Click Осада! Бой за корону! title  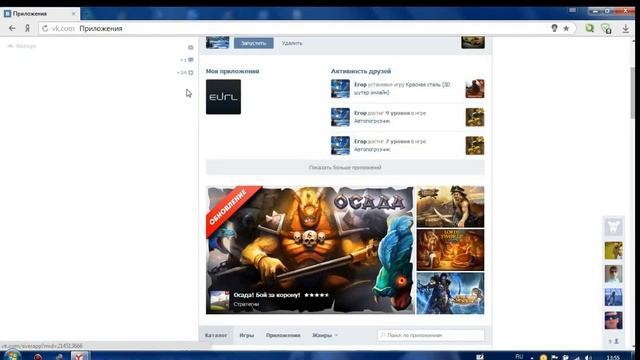pos(267,295)
